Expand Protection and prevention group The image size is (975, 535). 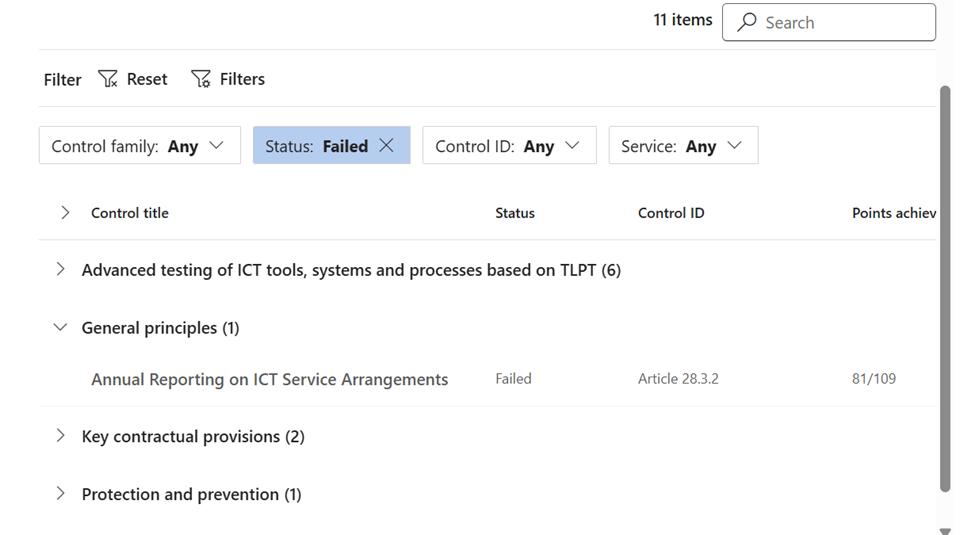click(61, 494)
